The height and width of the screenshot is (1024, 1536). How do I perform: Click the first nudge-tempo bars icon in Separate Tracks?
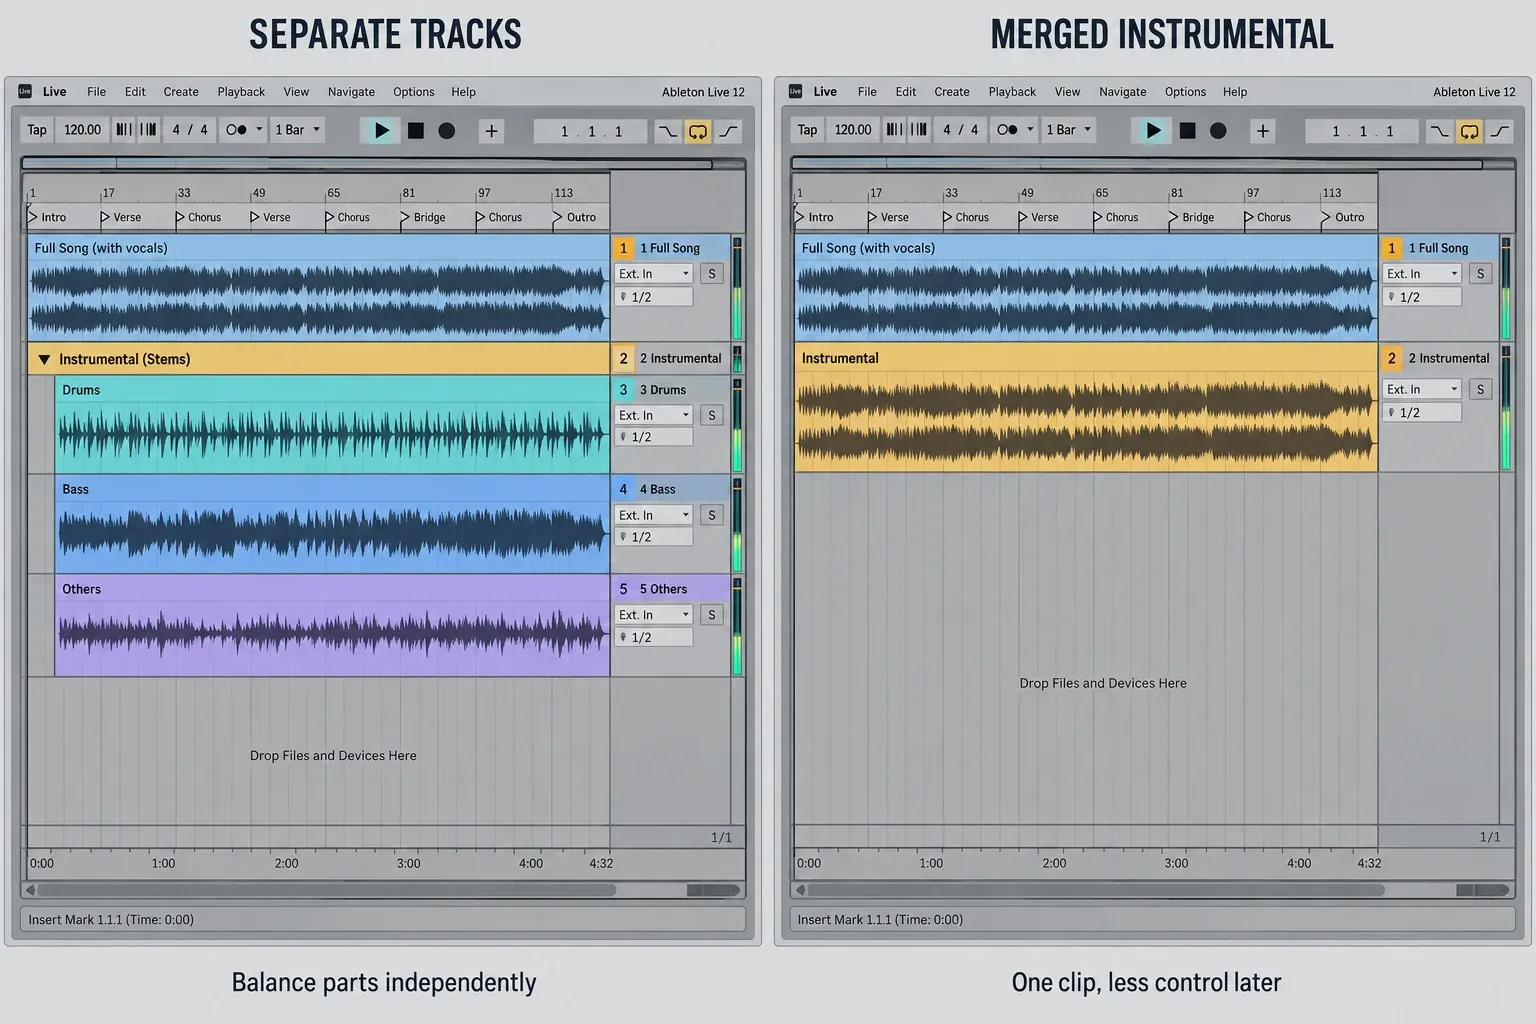(x=124, y=130)
